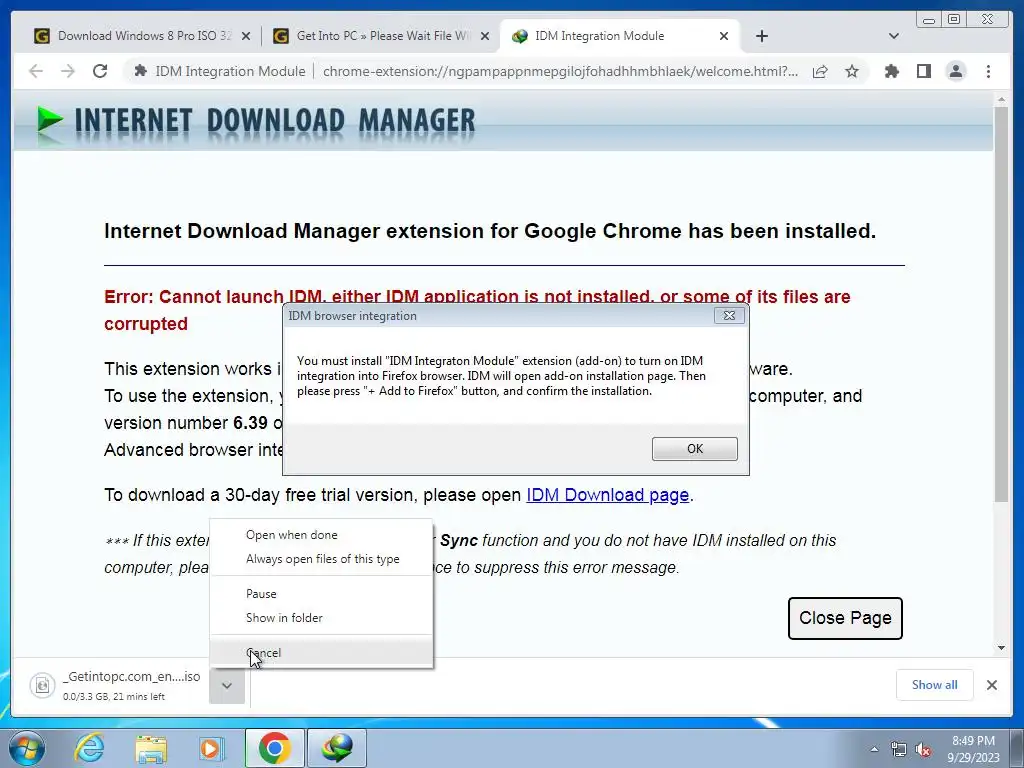The width and height of the screenshot is (1024, 768).
Task: Choose Open when done from context menu
Action: click(320, 535)
